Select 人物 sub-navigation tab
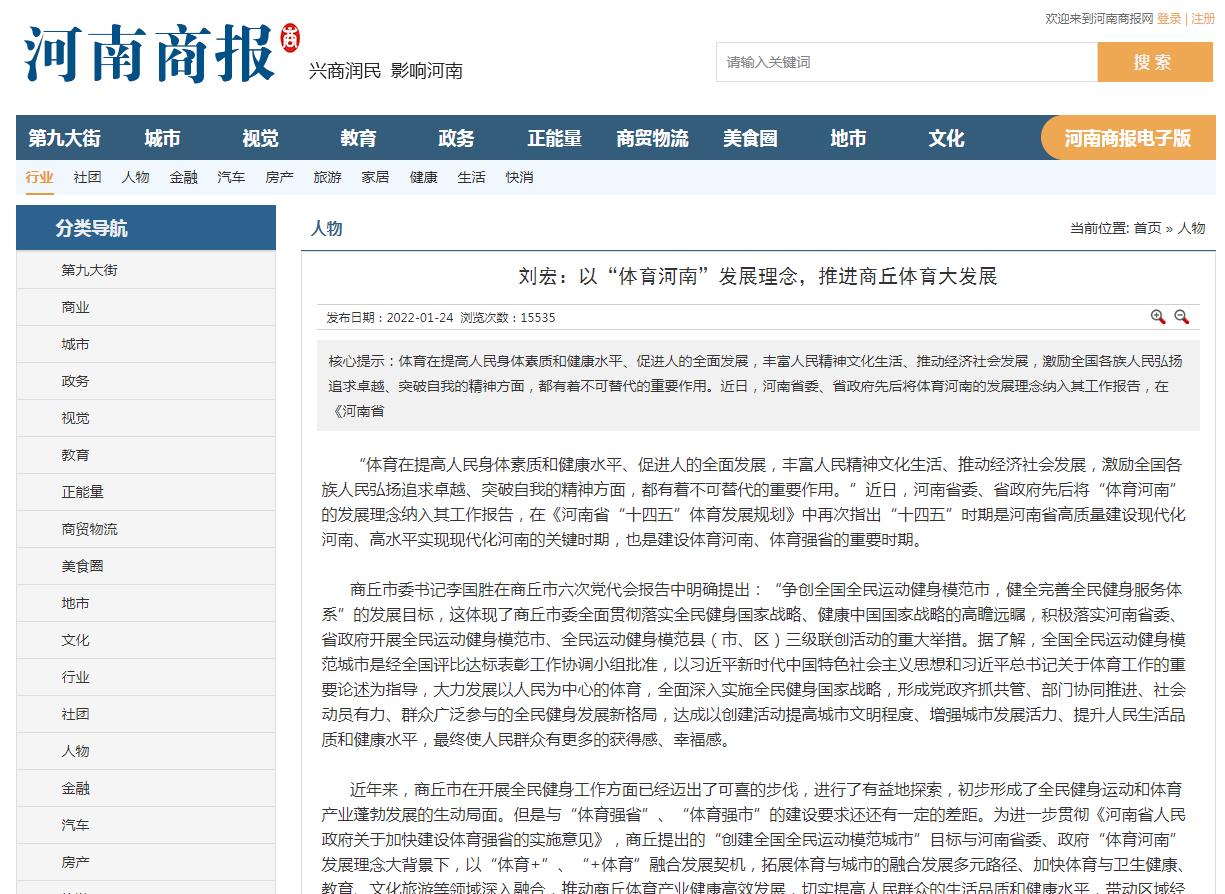This screenshot has width=1225, height=894. pos(136,177)
